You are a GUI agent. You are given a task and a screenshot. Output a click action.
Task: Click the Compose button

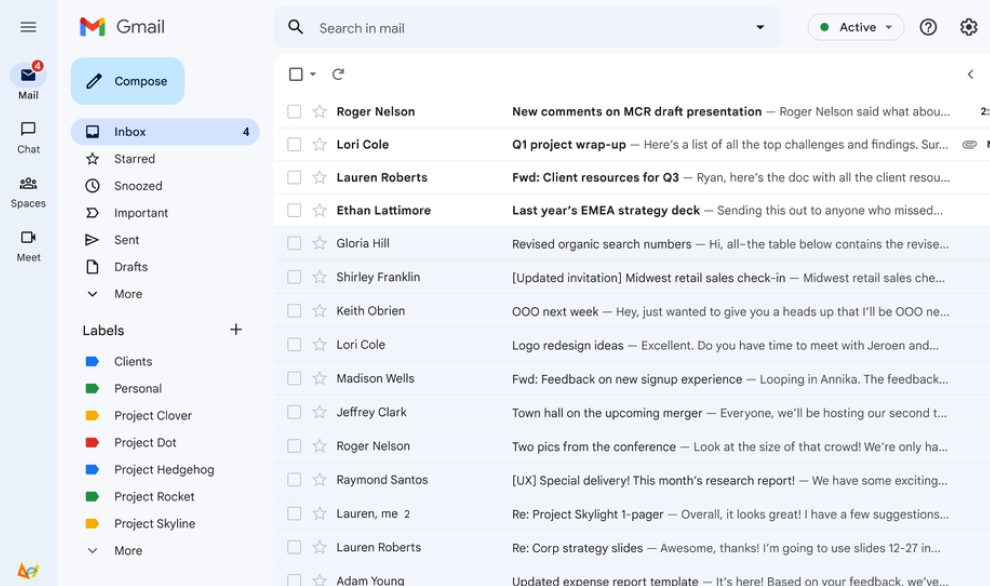[x=128, y=81]
